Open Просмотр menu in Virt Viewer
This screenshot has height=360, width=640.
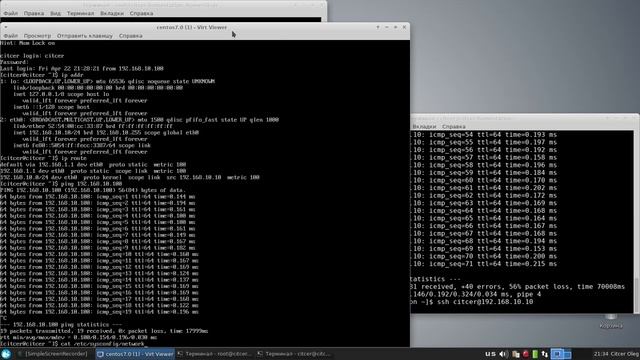pyautogui.click(x=38, y=36)
